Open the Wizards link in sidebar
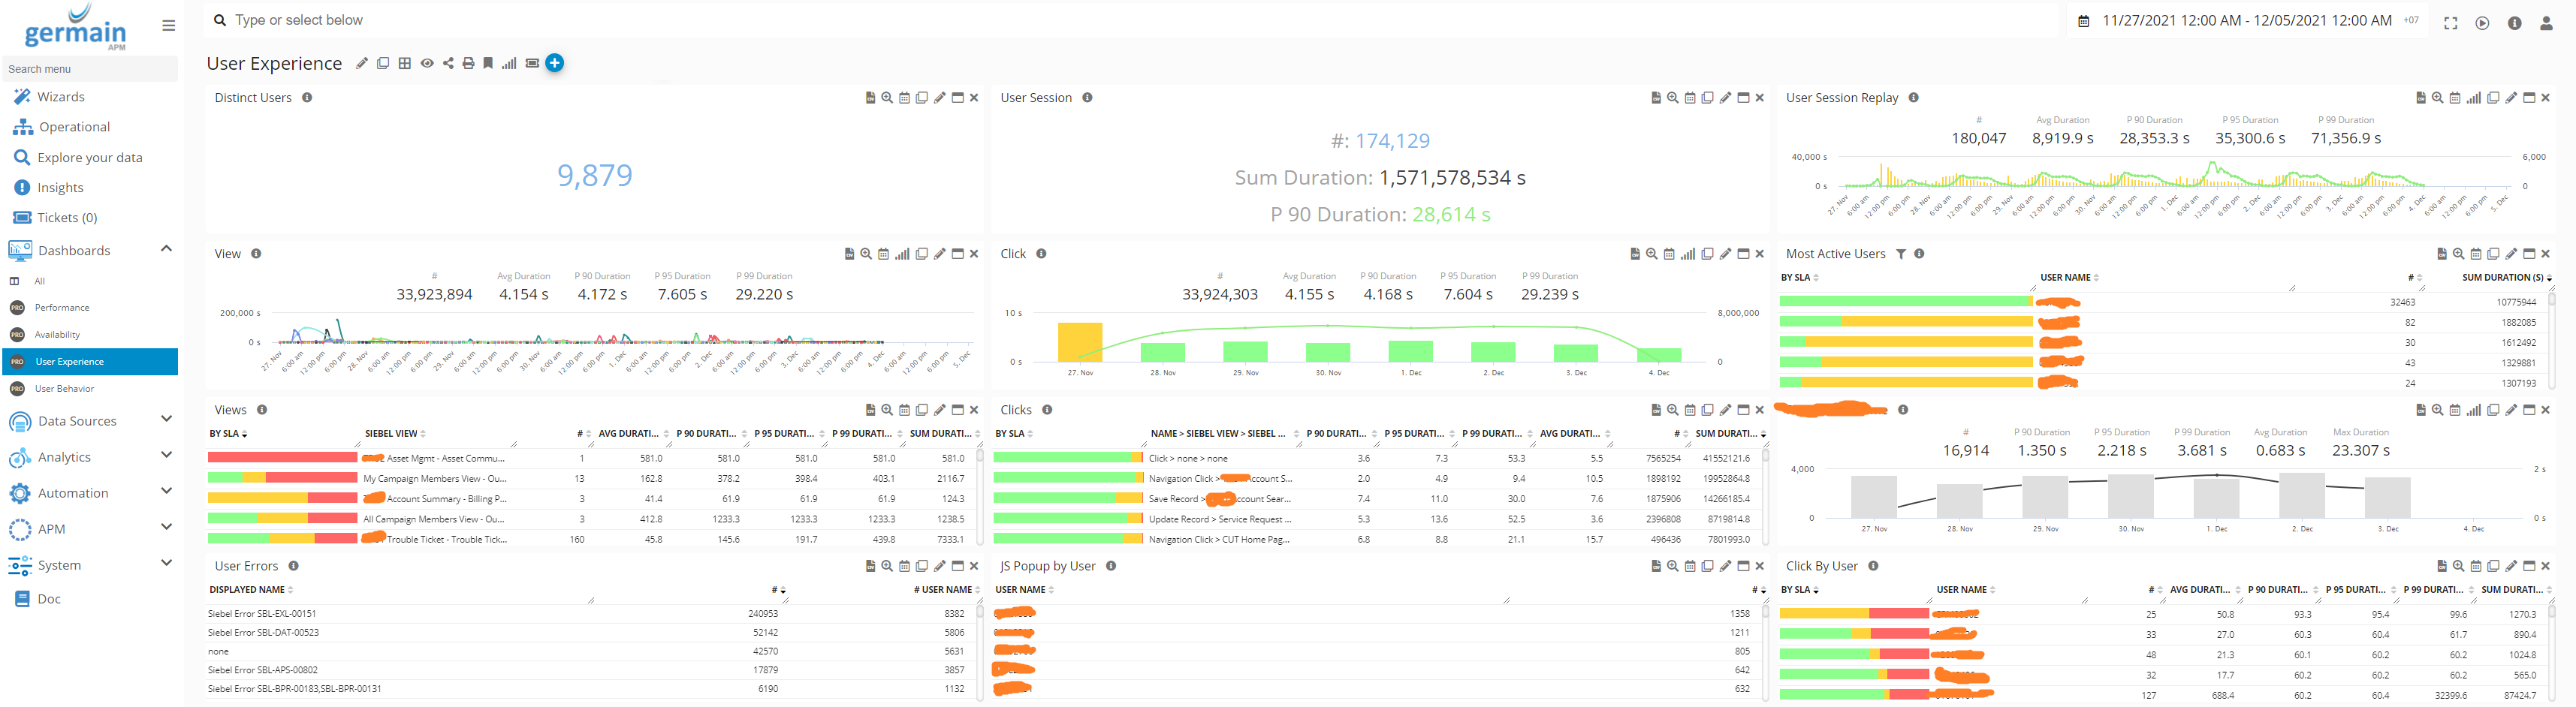This screenshot has height=707, width=2576. point(60,97)
